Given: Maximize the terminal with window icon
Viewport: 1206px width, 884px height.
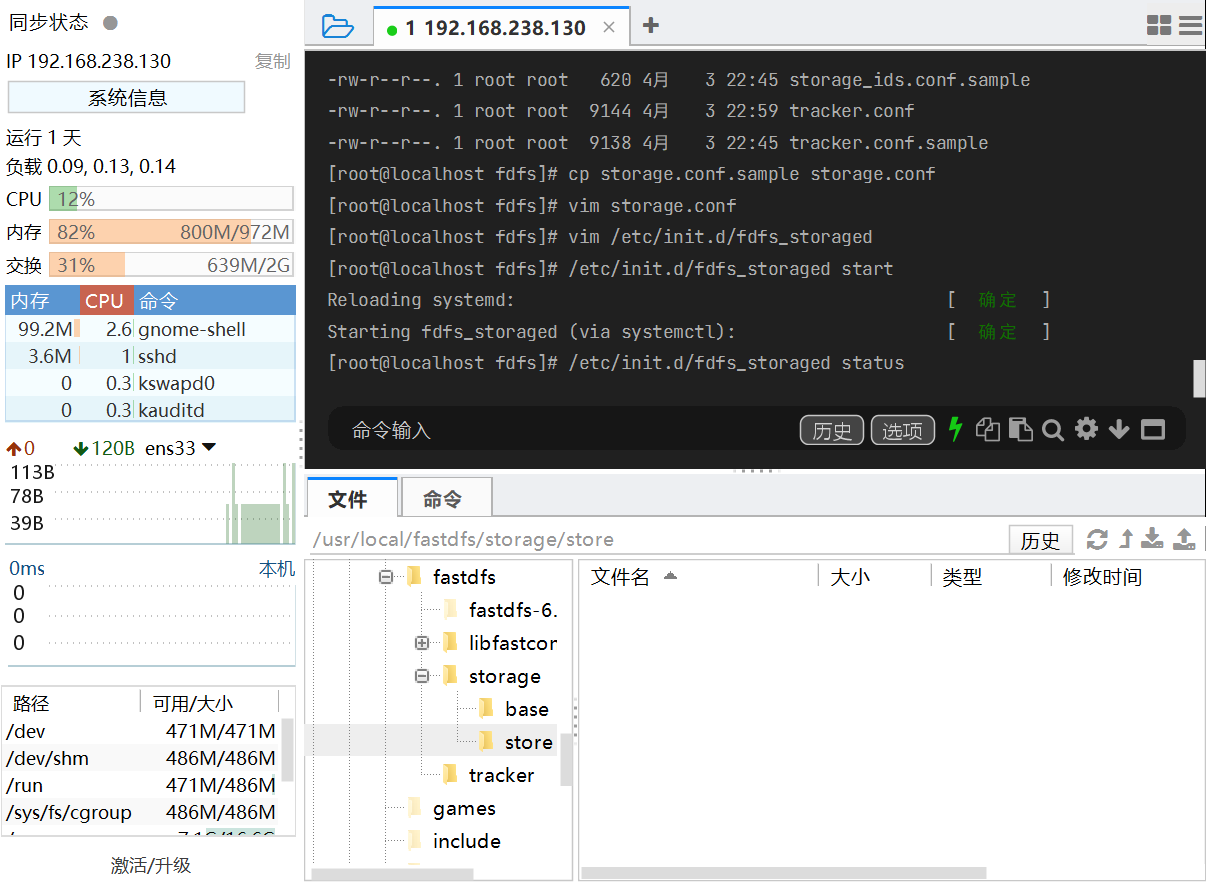Looking at the screenshot, I should tap(1153, 430).
